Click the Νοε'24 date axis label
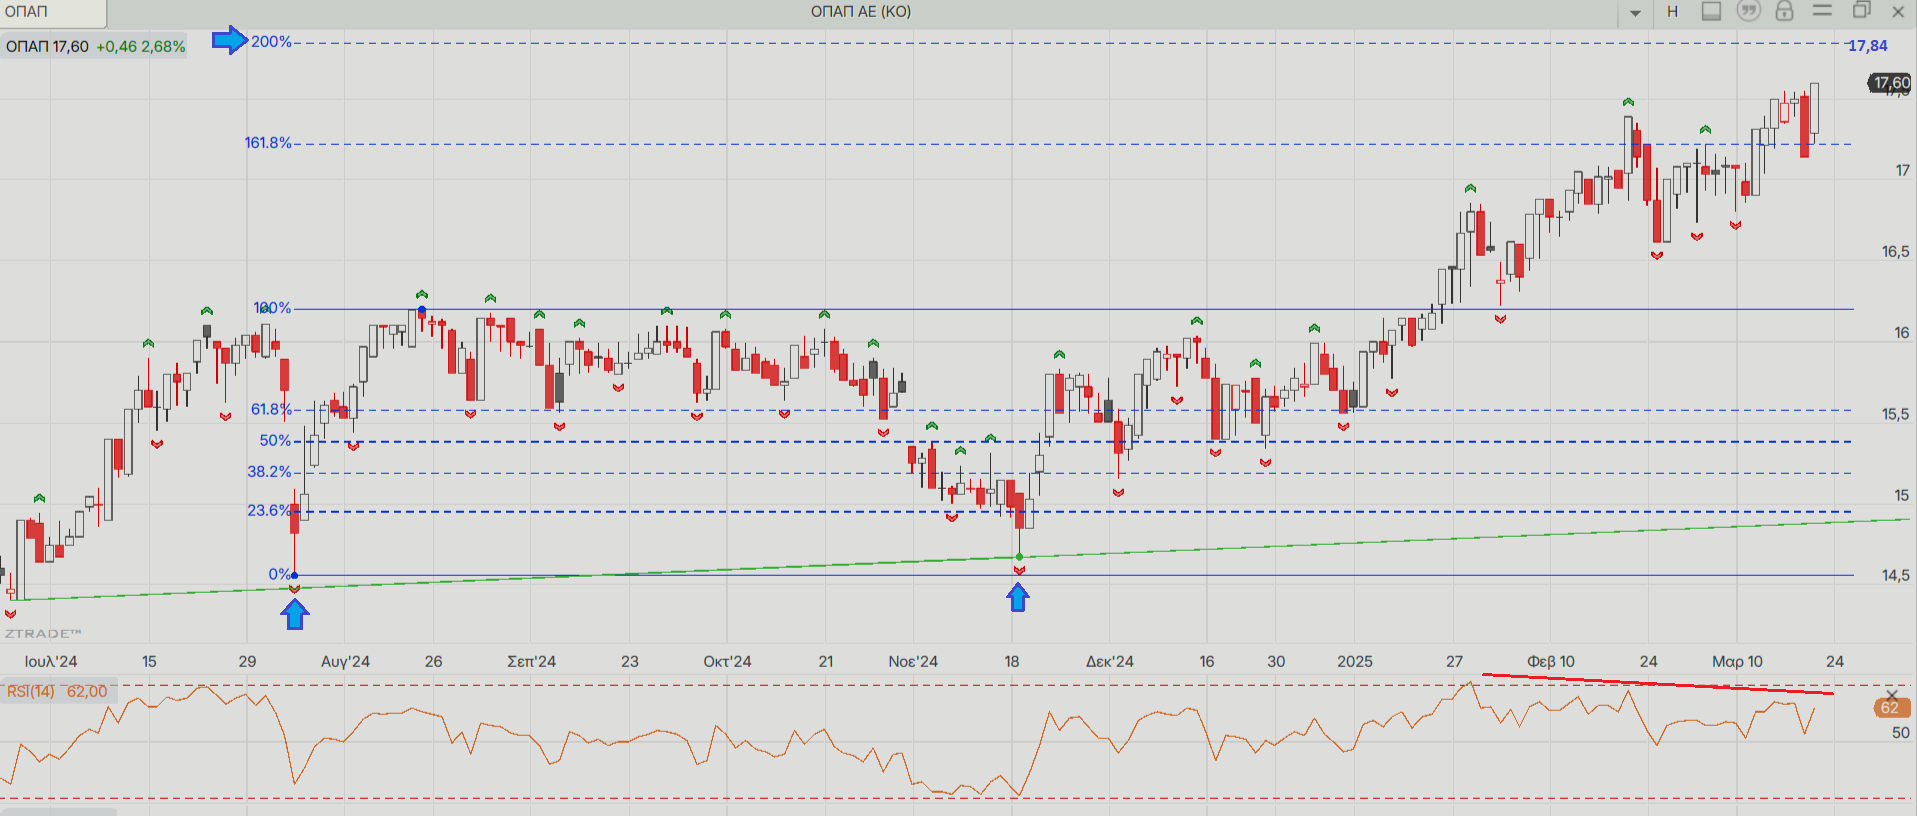Image resolution: width=1917 pixels, height=816 pixels. [913, 661]
